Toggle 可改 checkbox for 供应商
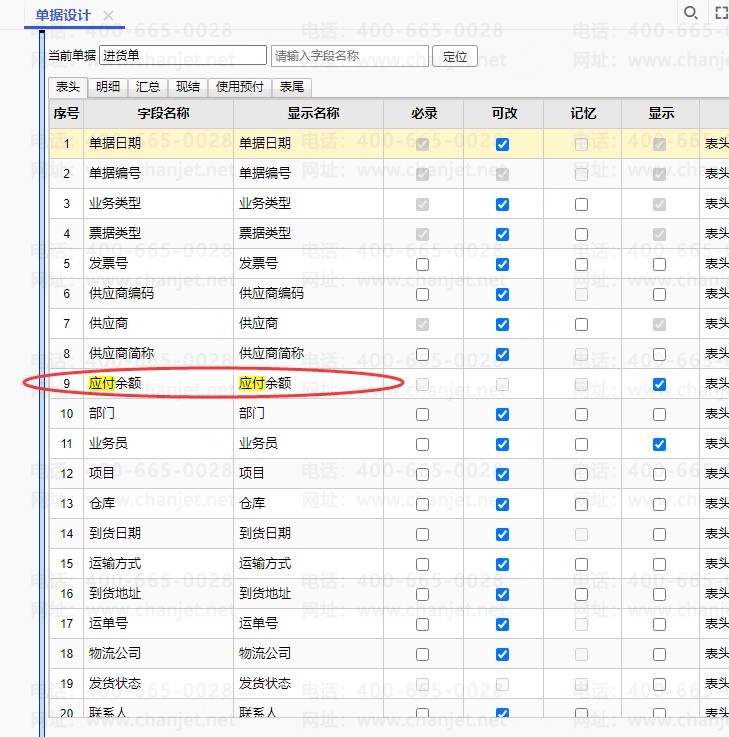This screenshot has height=737, width=729. tap(502, 324)
